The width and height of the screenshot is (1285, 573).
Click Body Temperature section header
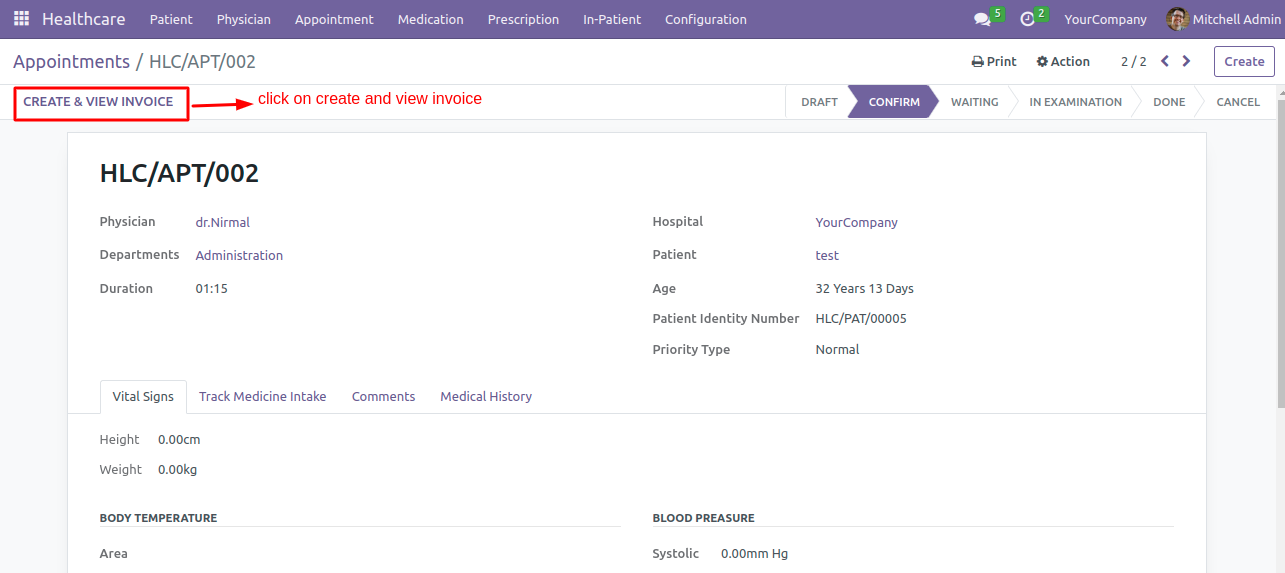click(x=158, y=518)
